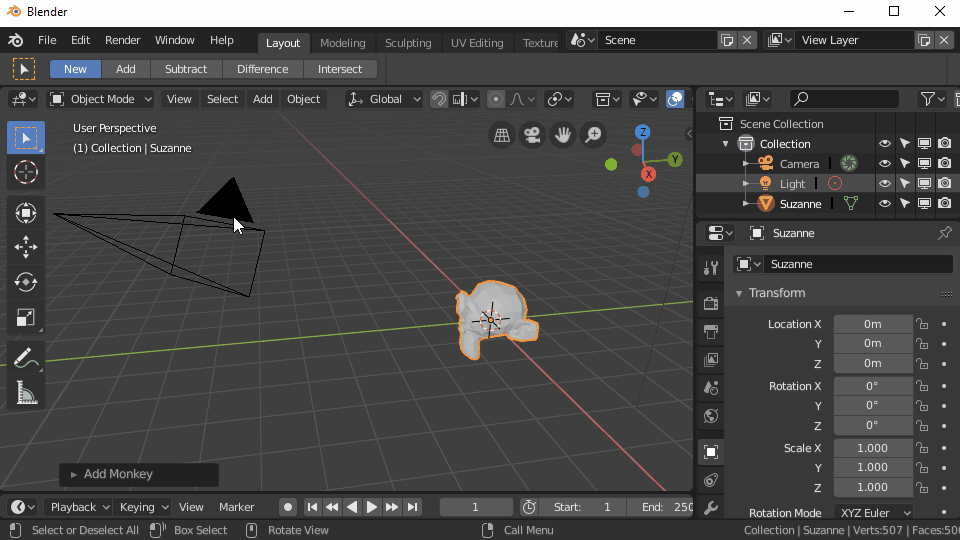Image resolution: width=960 pixels, height=540 pixels.
Task: Toggle snapping magnet button
Action: tap(438, 99)
